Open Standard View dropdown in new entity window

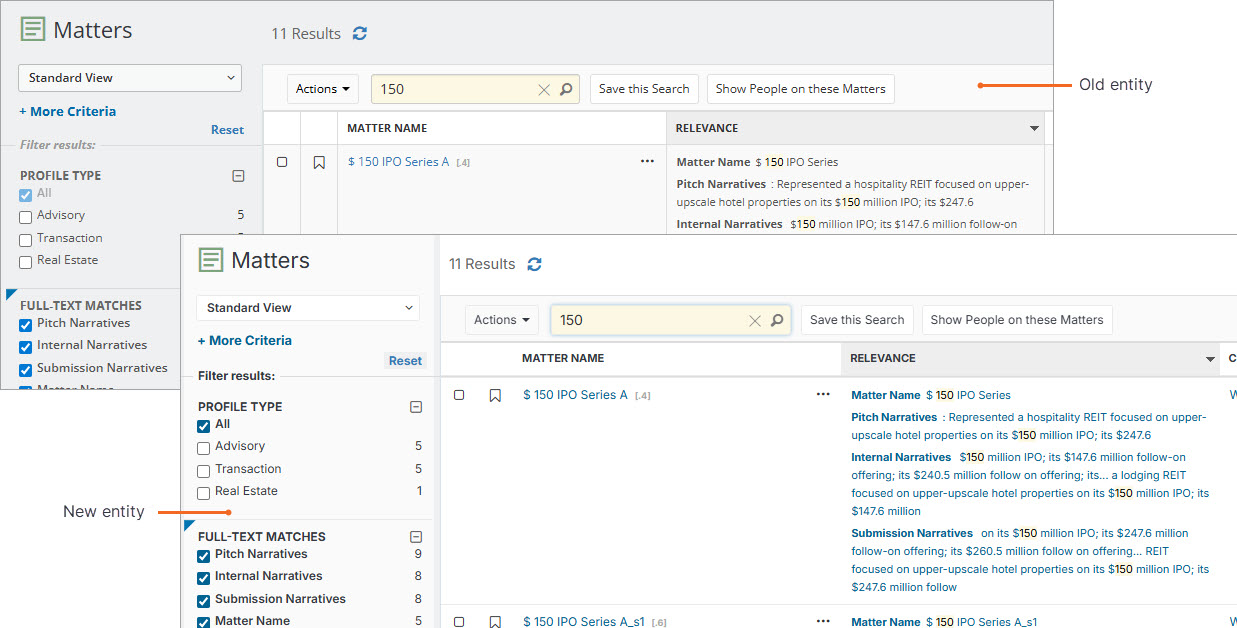(308, 308)
